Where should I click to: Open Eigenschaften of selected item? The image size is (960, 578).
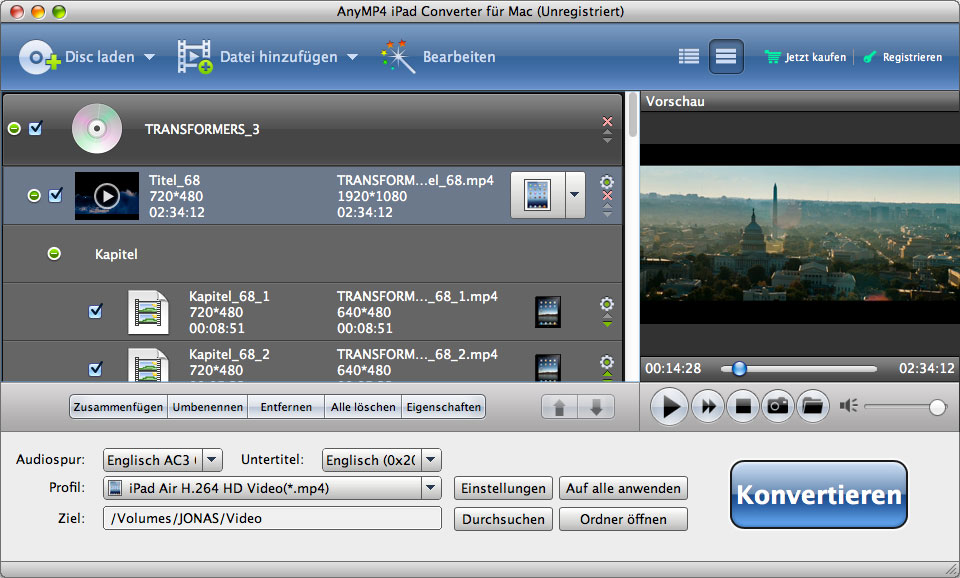click(x=444, y=407)
